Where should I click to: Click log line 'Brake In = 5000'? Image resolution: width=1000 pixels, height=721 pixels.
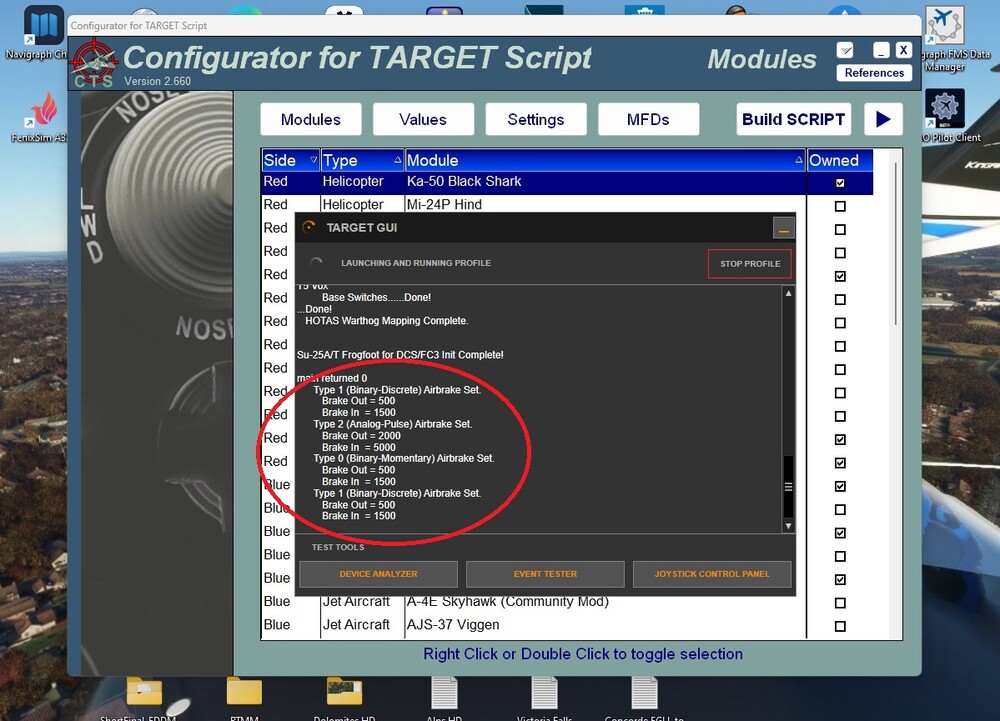(358, 448)
